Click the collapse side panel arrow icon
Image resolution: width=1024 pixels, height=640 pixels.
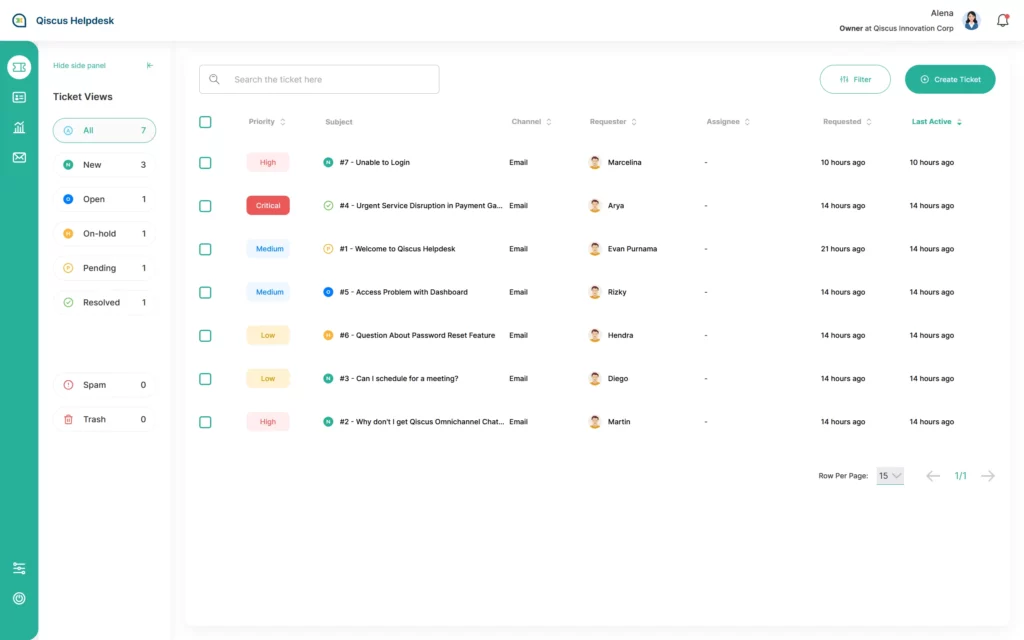[x=150, y=66]
